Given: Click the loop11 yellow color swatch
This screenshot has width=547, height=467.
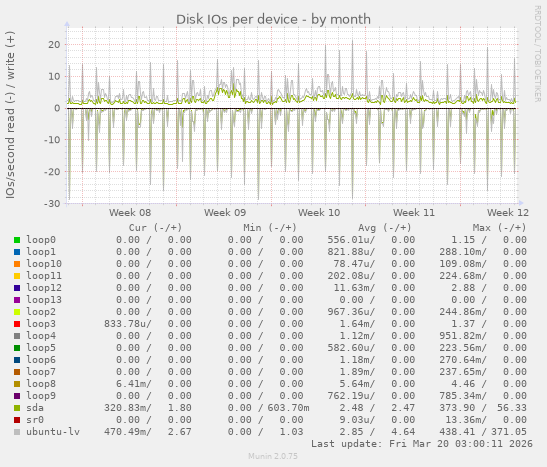Looking at the screenshot, I should (17, 276).
